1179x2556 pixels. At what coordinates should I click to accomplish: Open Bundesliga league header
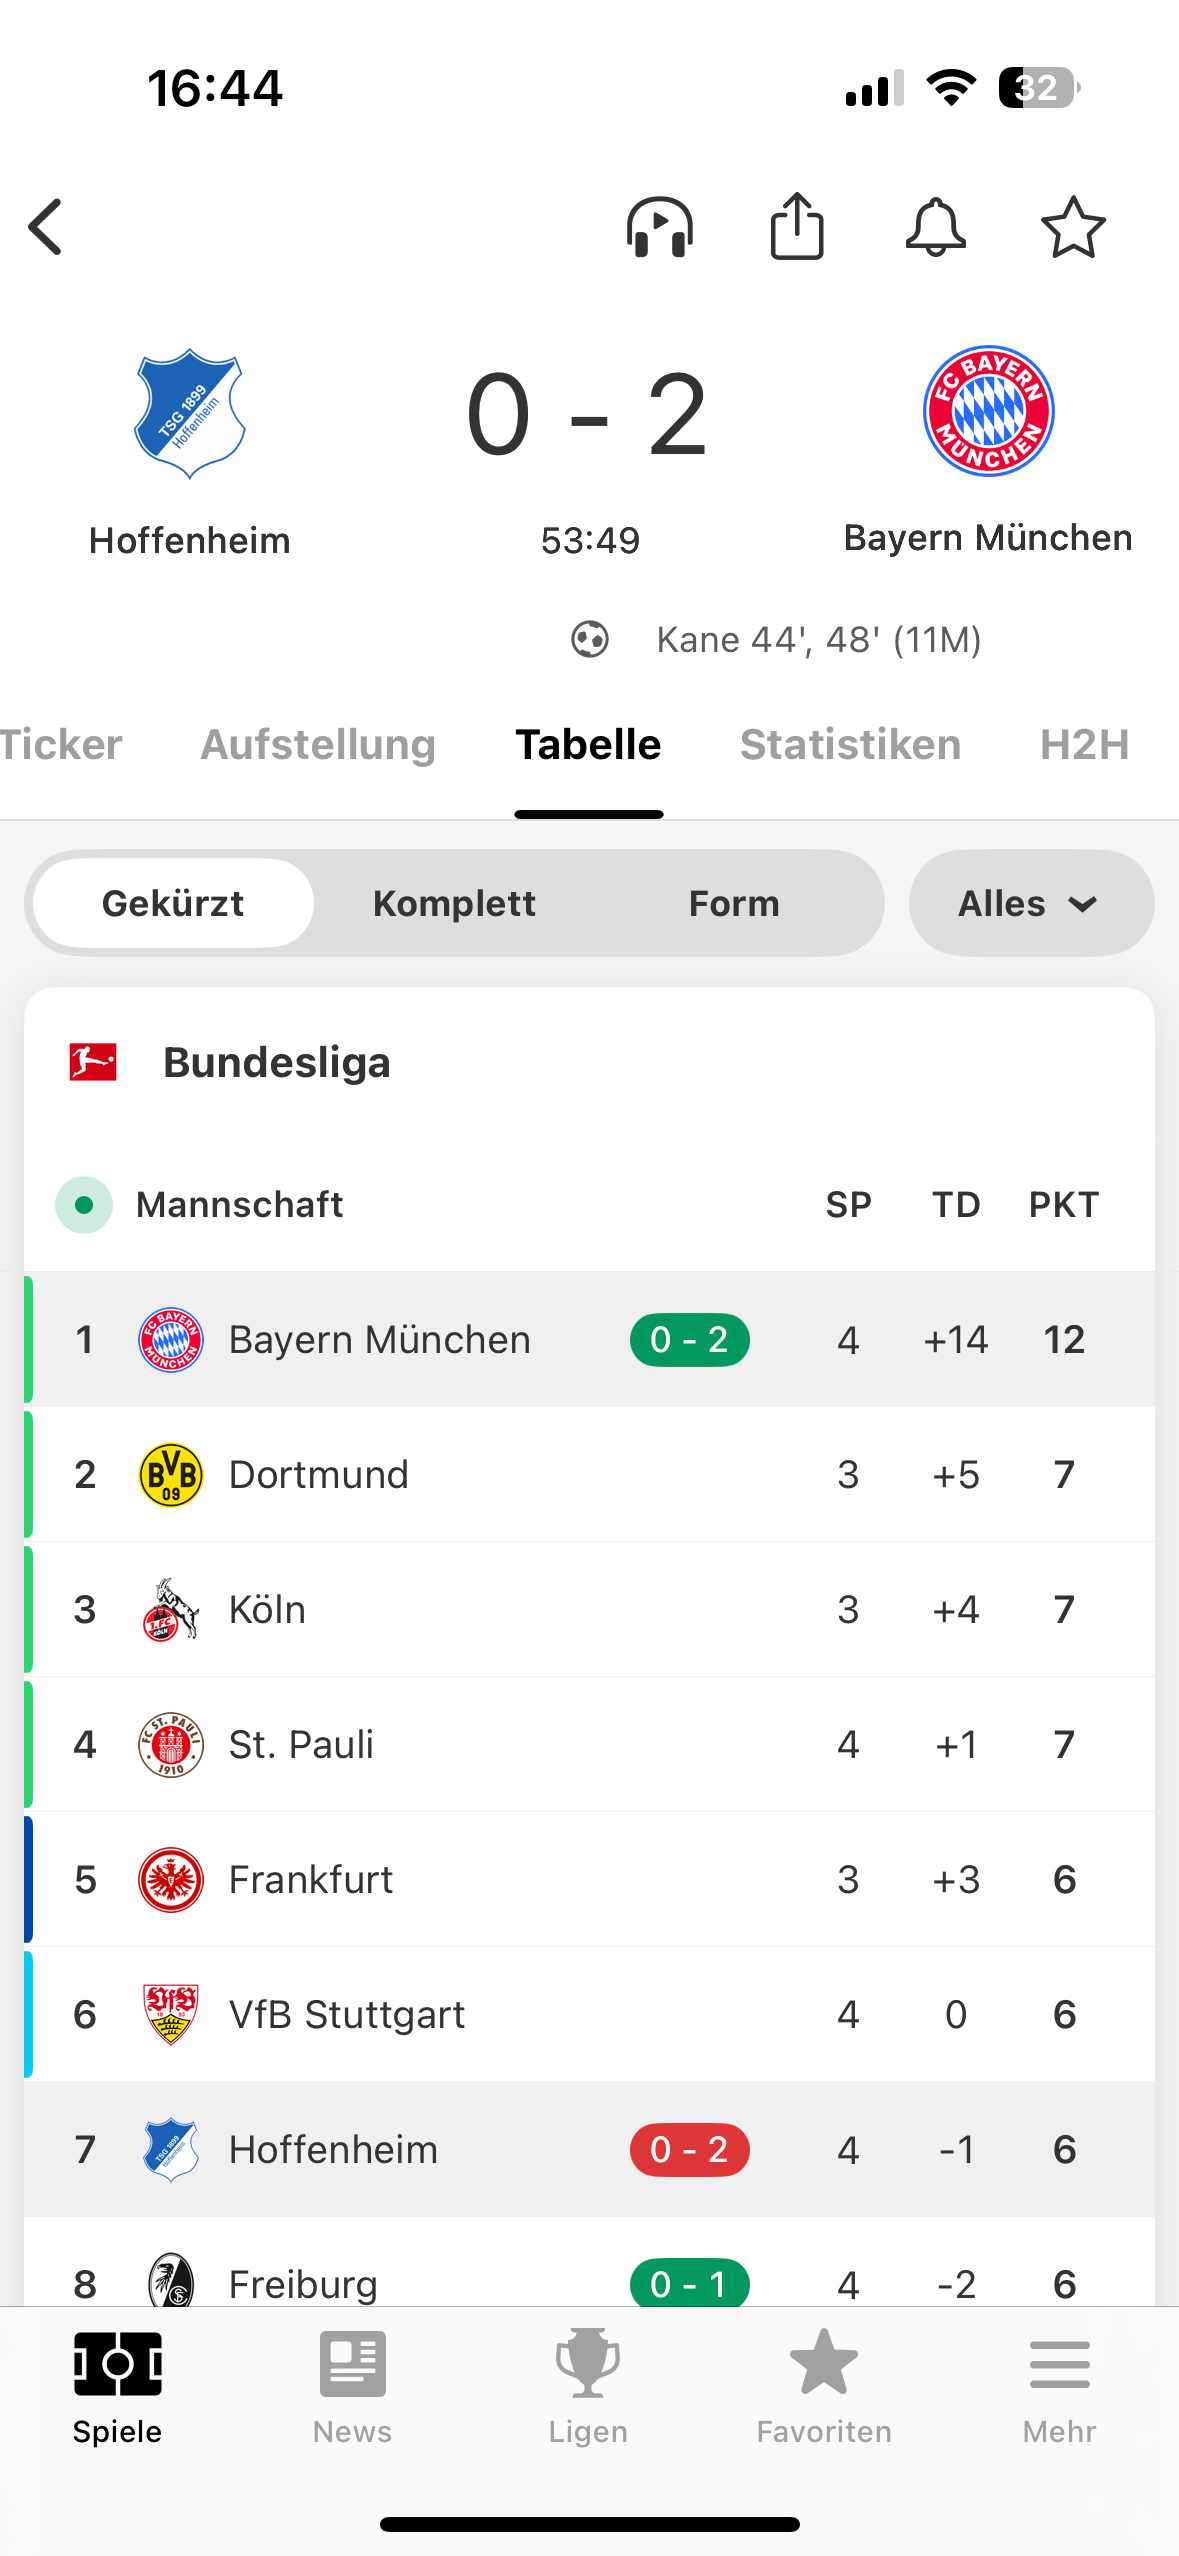pos(277,1062)
